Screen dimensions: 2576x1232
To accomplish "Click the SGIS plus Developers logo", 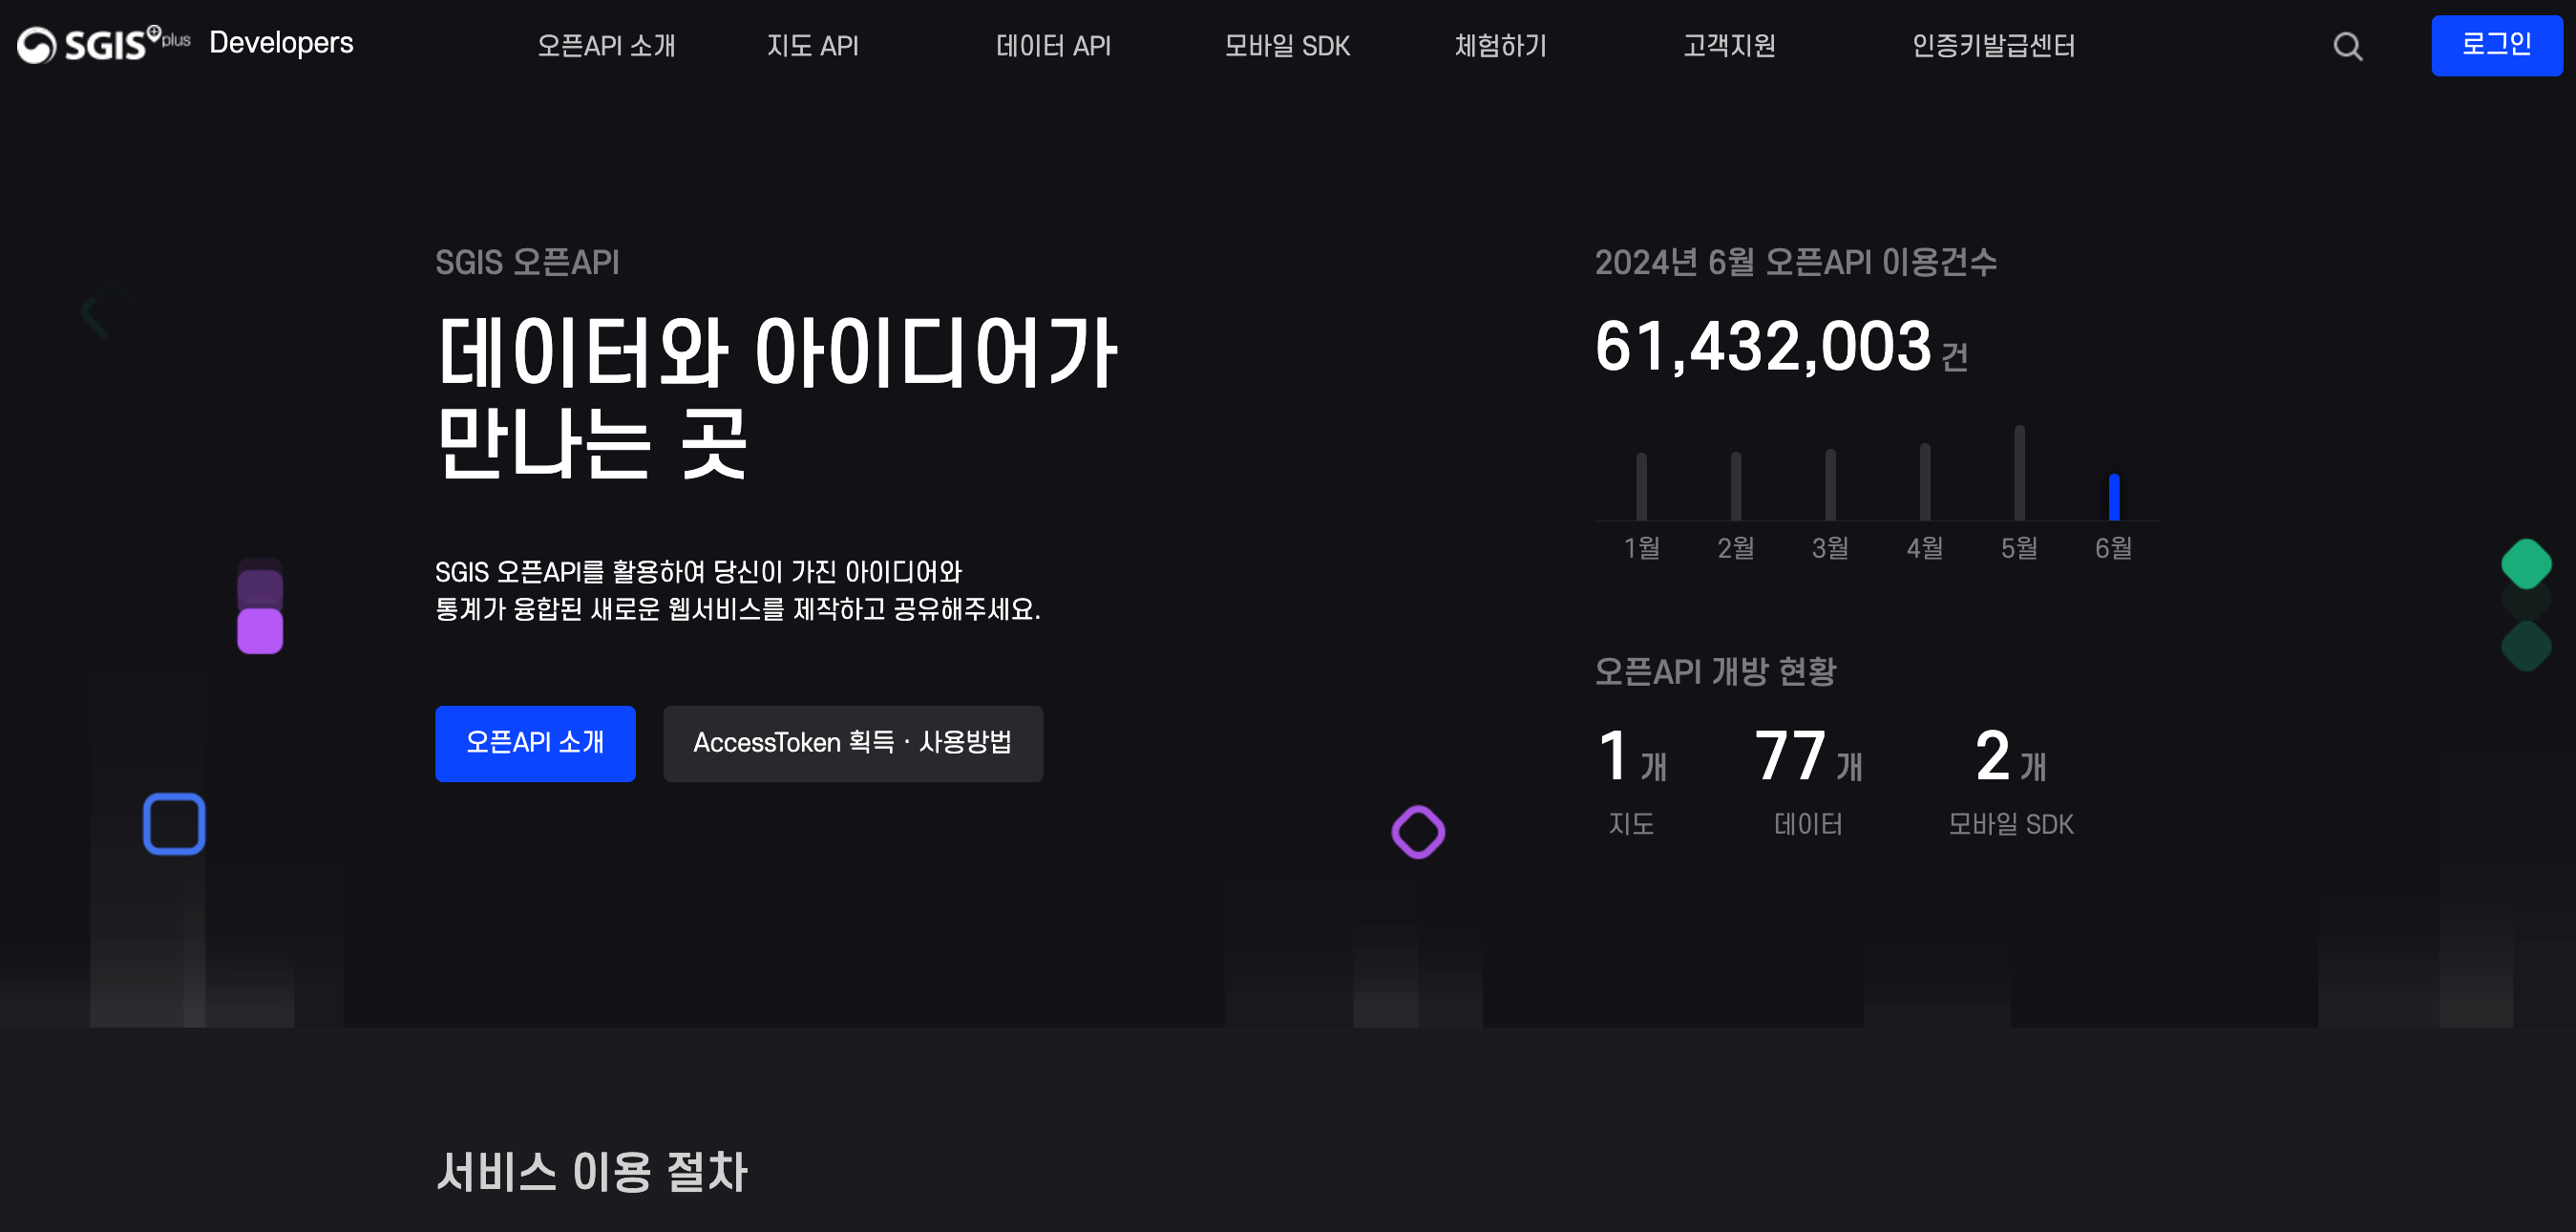I will point(186,44).
